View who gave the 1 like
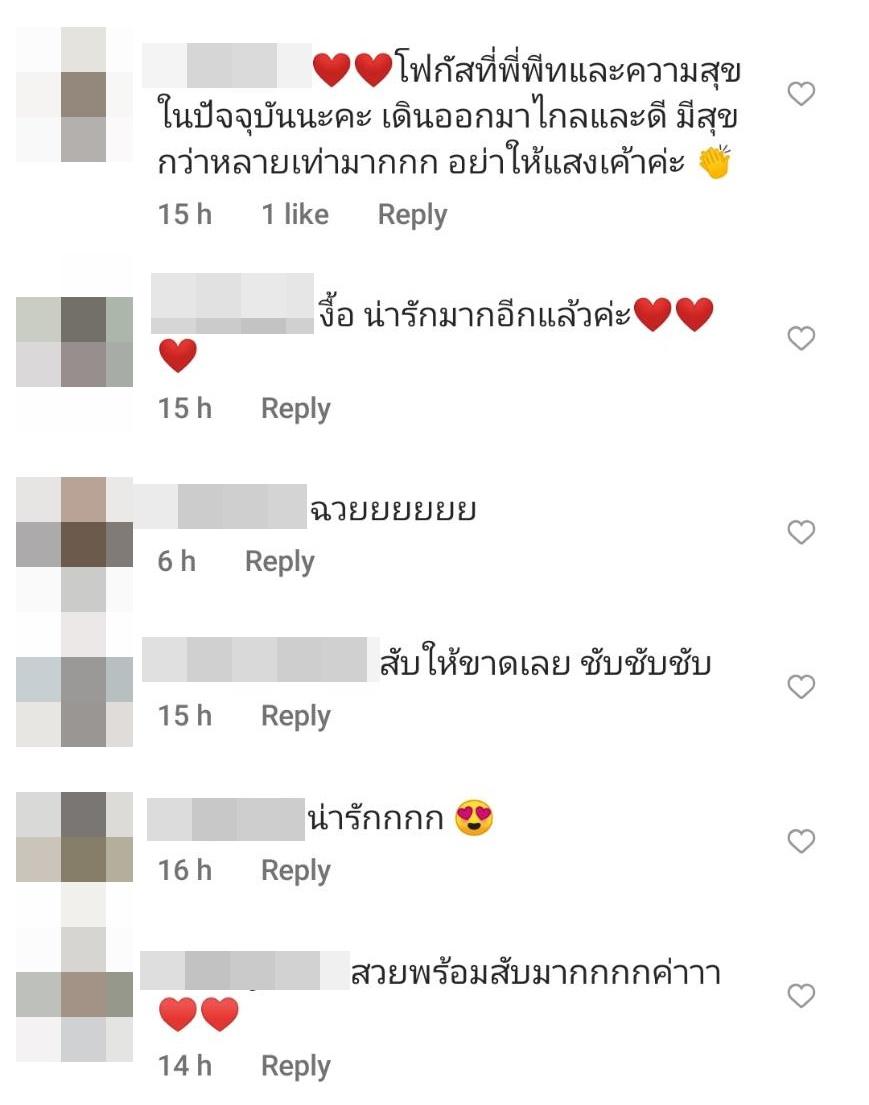The height and width of the screenshot is (1105, 869). point(295,214)
